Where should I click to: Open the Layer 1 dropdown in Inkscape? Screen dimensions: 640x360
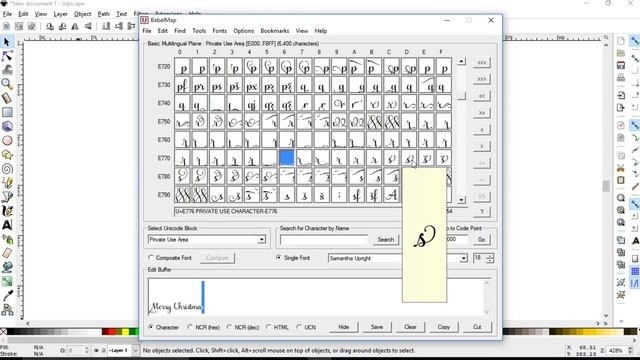point(135,350)
